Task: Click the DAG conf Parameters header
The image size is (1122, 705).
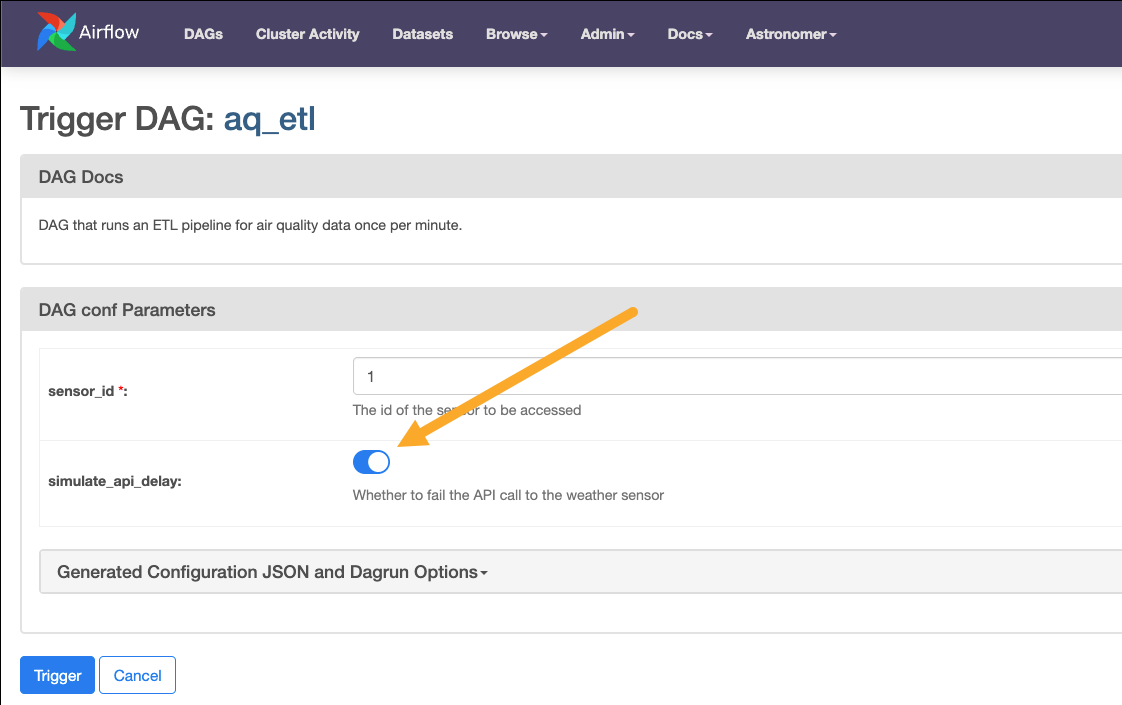Action: tap(128, 310)
